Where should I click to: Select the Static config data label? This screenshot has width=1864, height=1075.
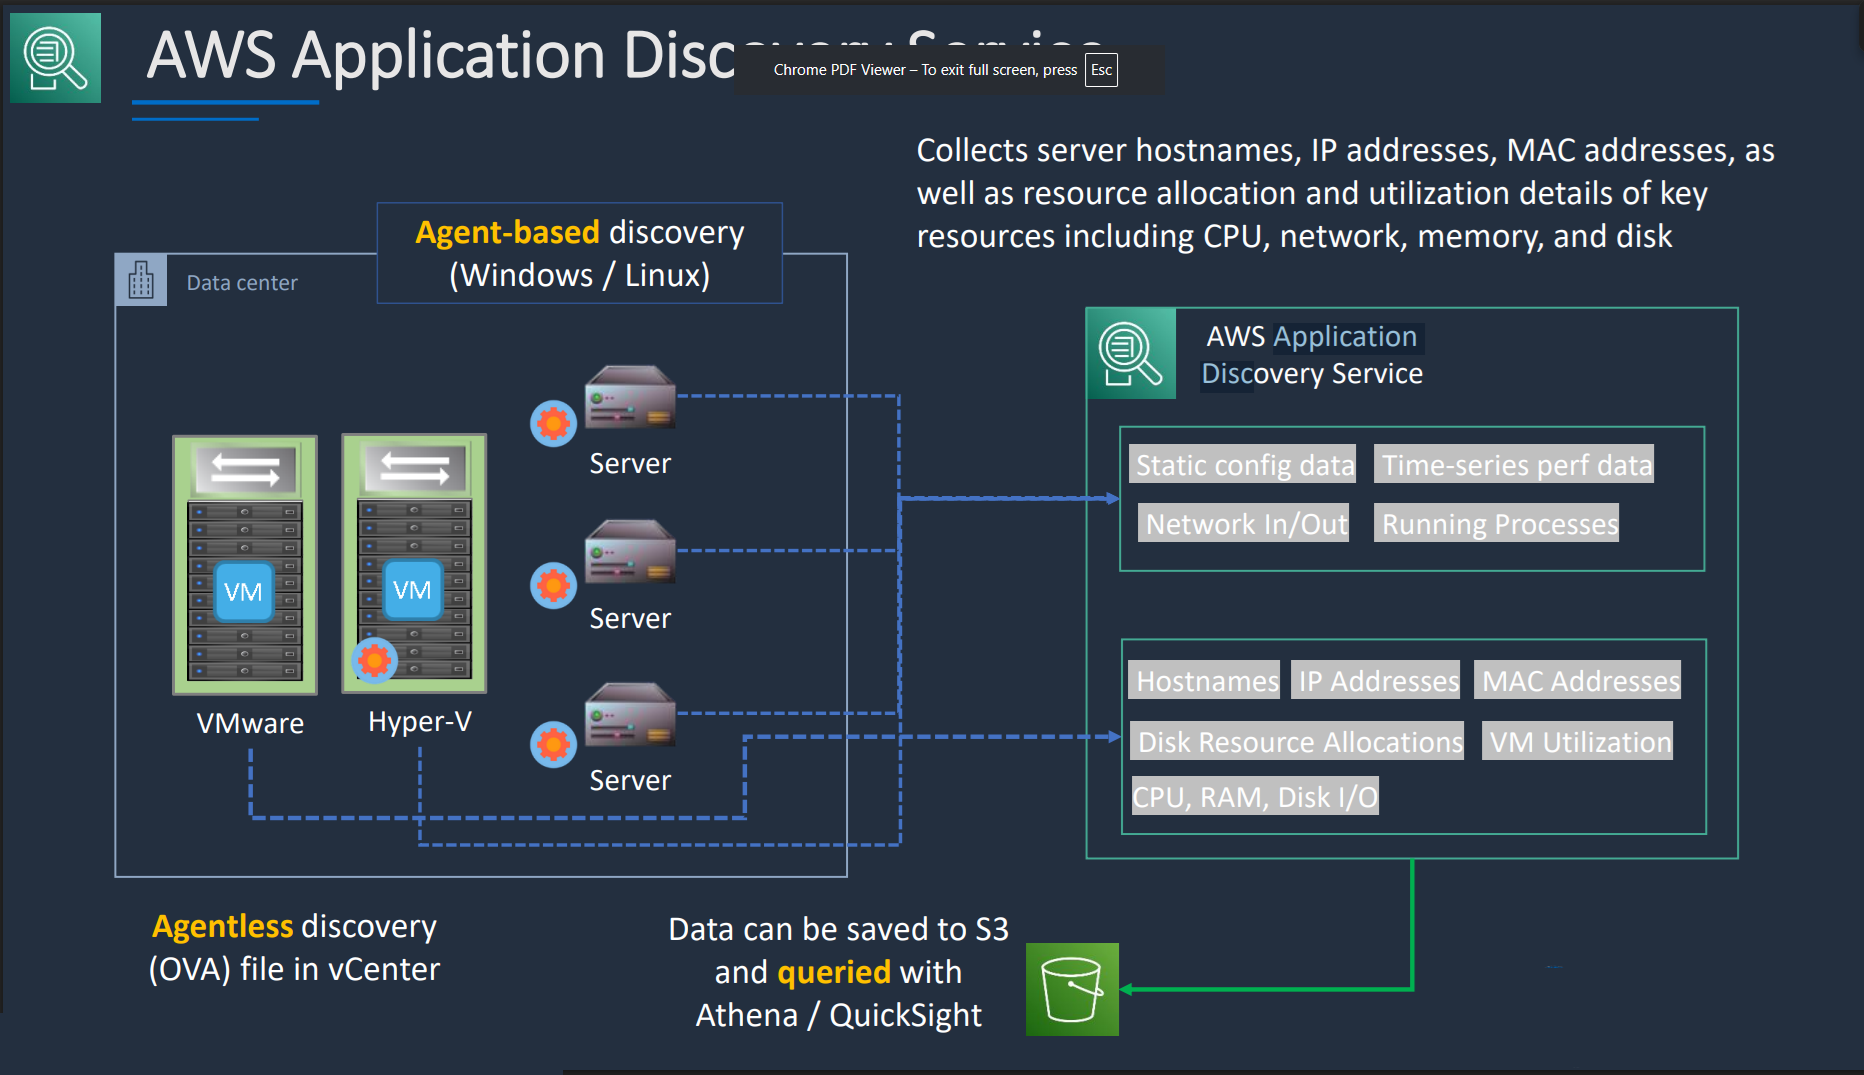click(x=1243, y=464)
